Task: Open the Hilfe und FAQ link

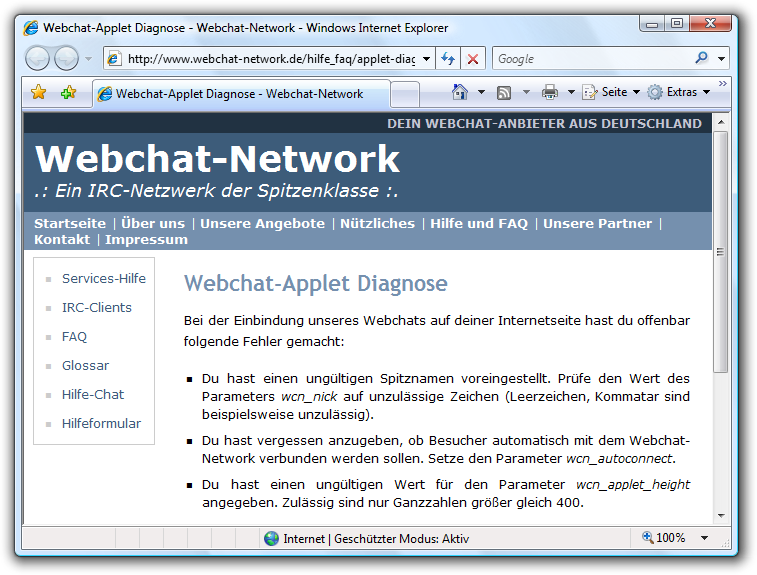Action: (x=479, y=224)
